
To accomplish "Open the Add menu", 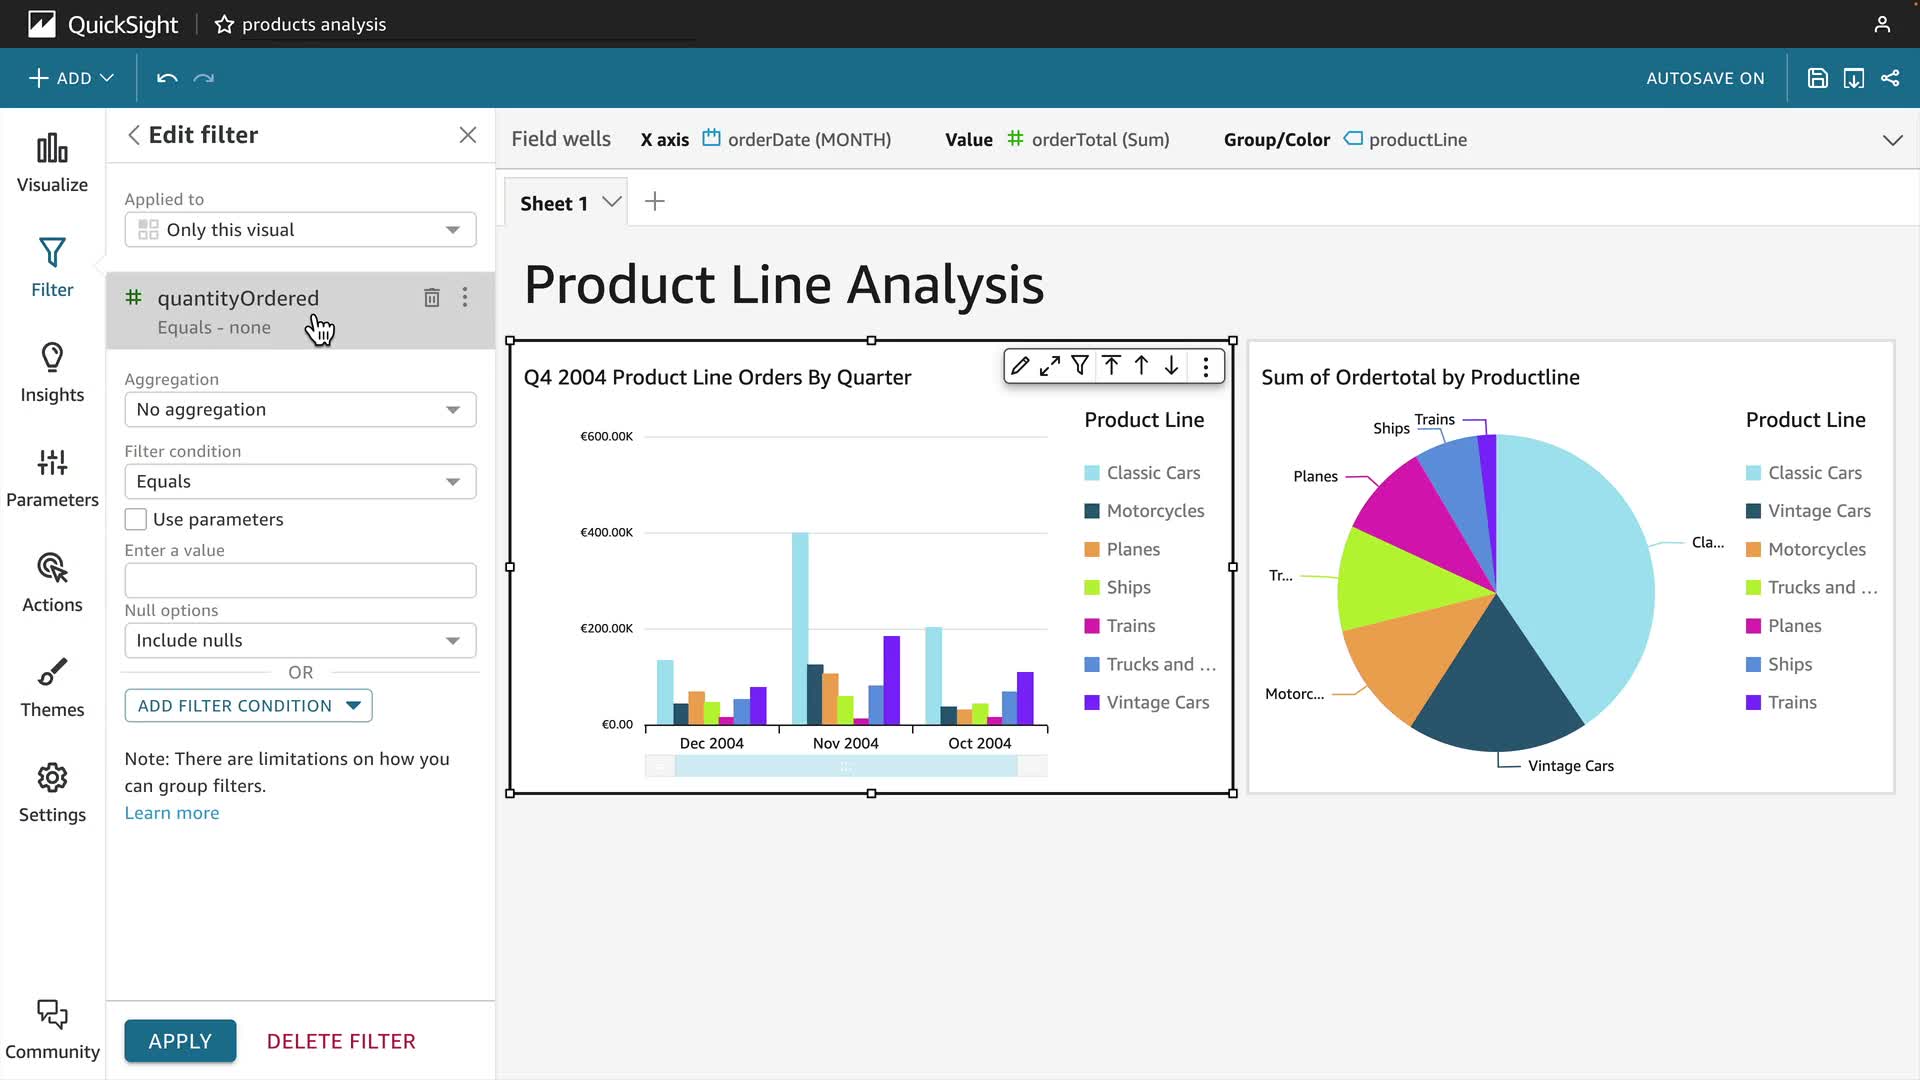I will coord(71,78).
